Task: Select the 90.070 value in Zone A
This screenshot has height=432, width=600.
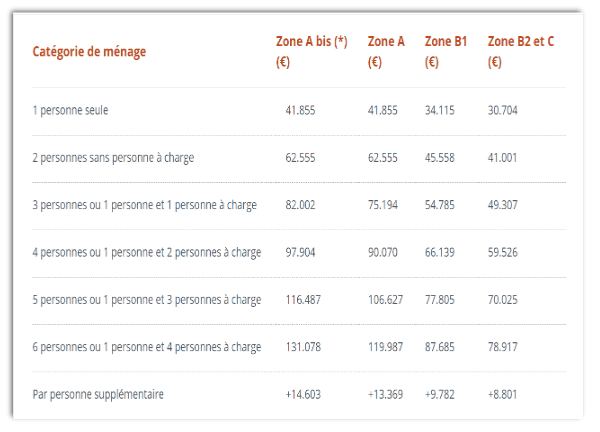Action: [383, 253]
